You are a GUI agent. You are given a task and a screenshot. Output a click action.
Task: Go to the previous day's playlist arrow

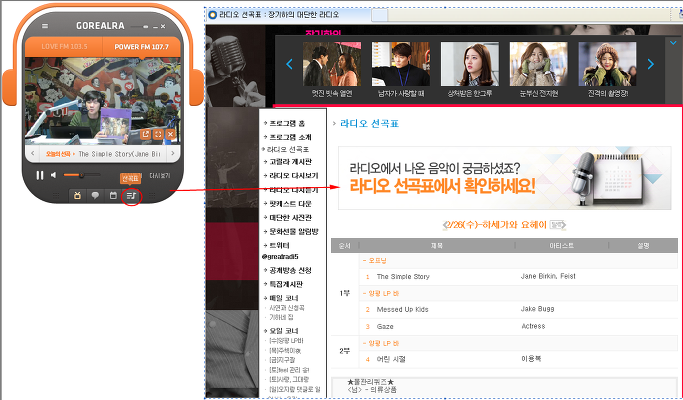coord(445,225)
